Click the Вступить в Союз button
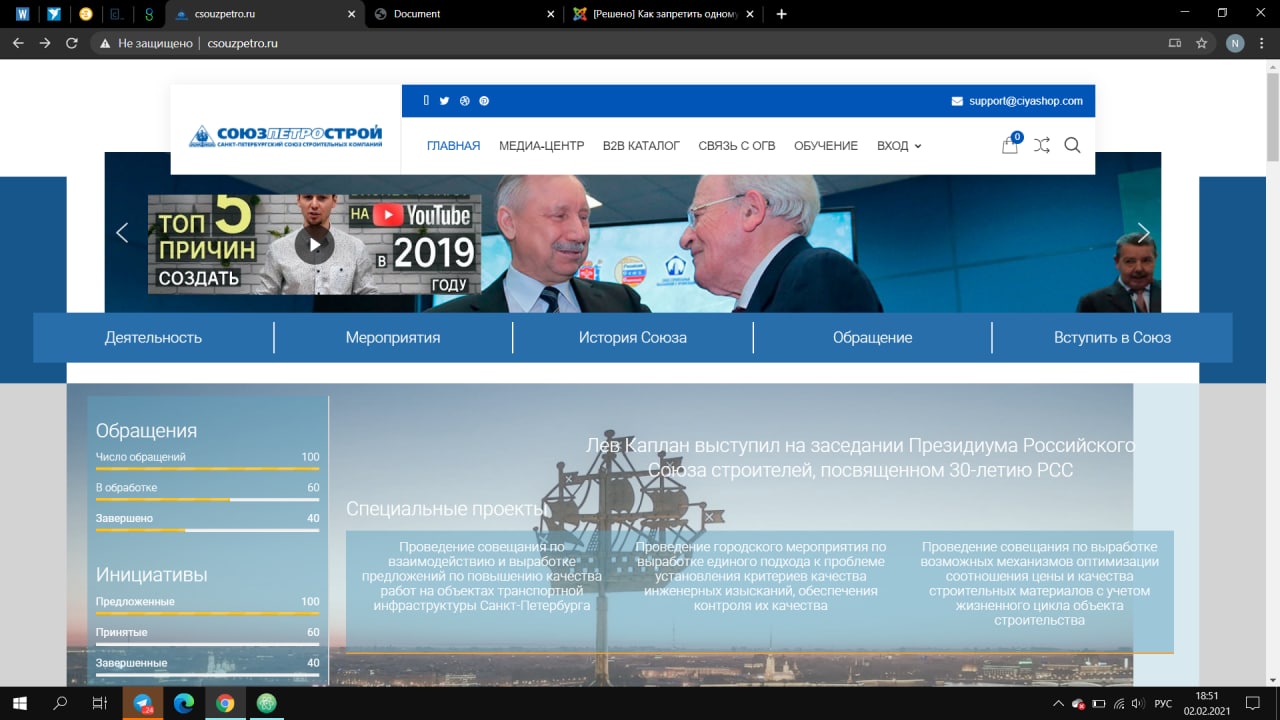1280x720 pixels. [1112, 338]
